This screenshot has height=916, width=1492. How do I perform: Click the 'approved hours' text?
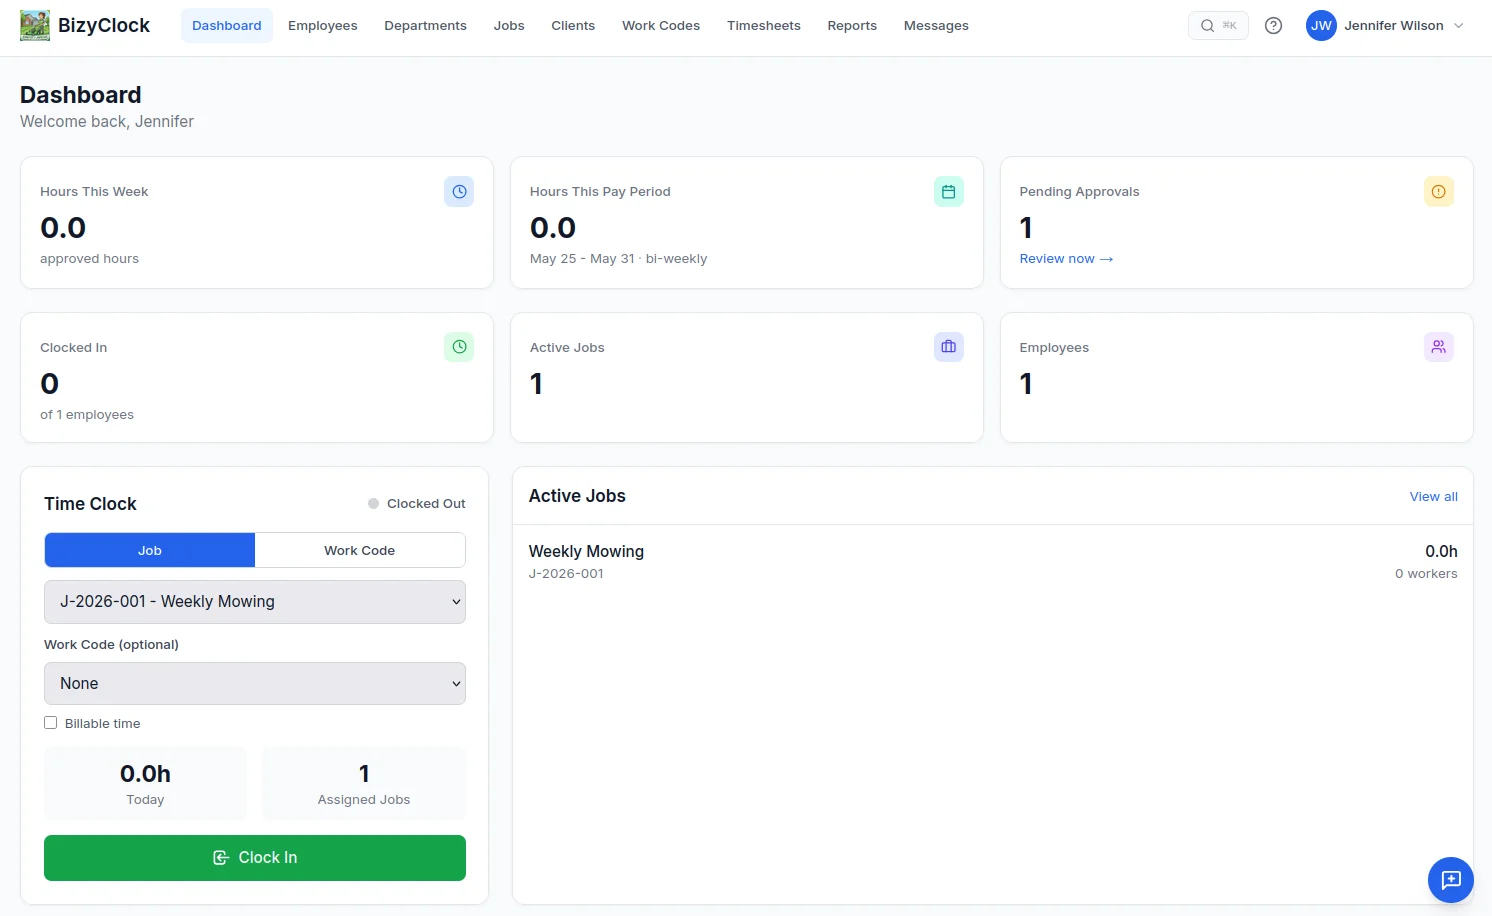pyautogui.click(x=89, y=259)
